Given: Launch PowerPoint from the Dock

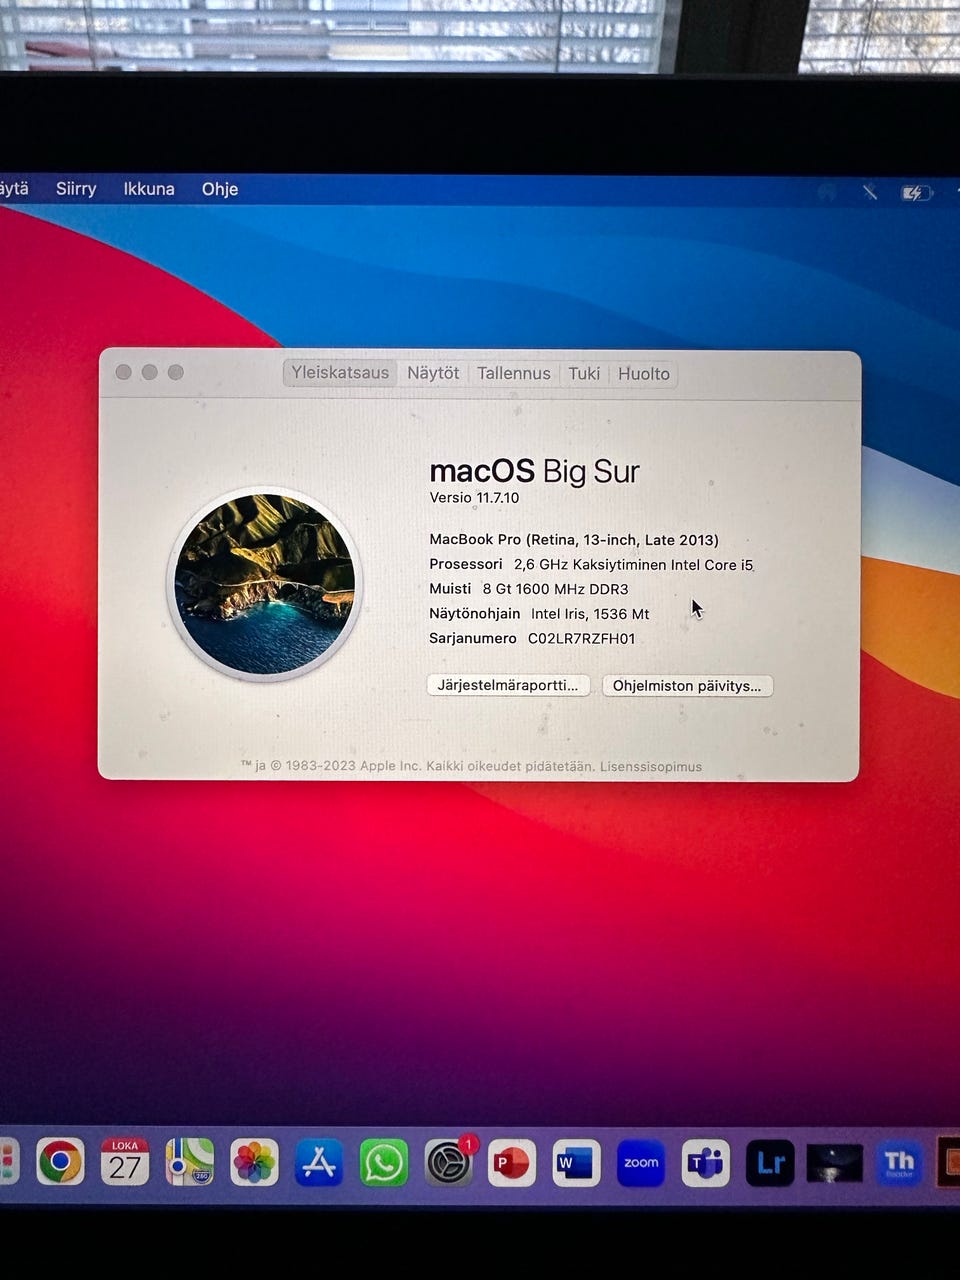Looking at the screenshot, I should (x=512, y=1163).
